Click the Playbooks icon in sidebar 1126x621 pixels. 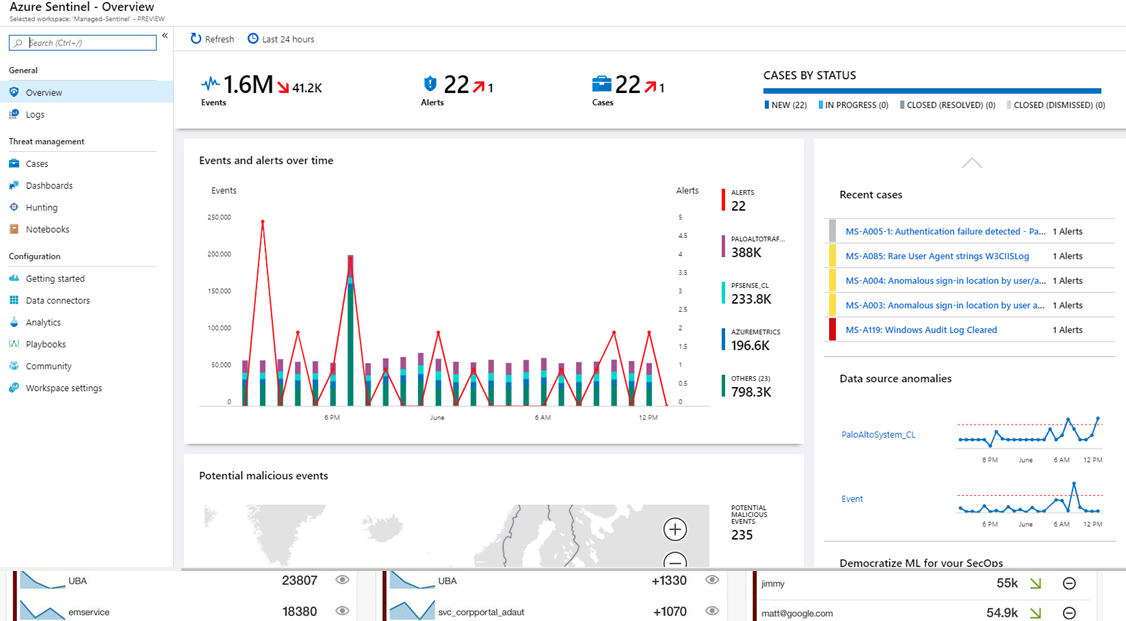coord(14,344)
